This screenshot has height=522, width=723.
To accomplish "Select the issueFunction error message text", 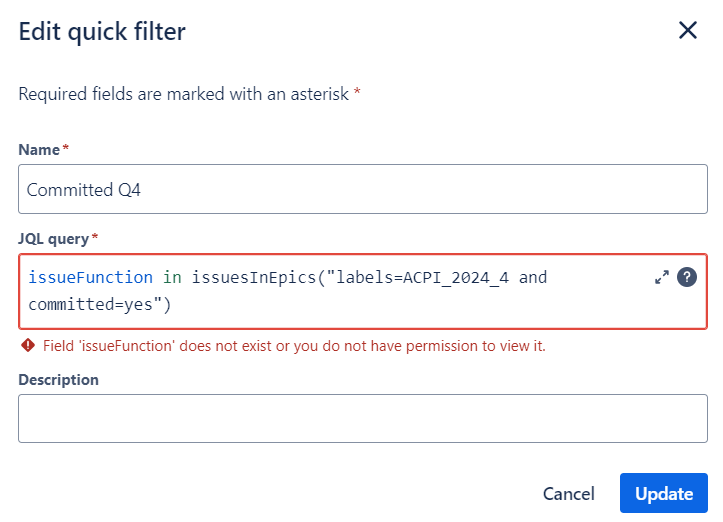I will pos(294,346).
